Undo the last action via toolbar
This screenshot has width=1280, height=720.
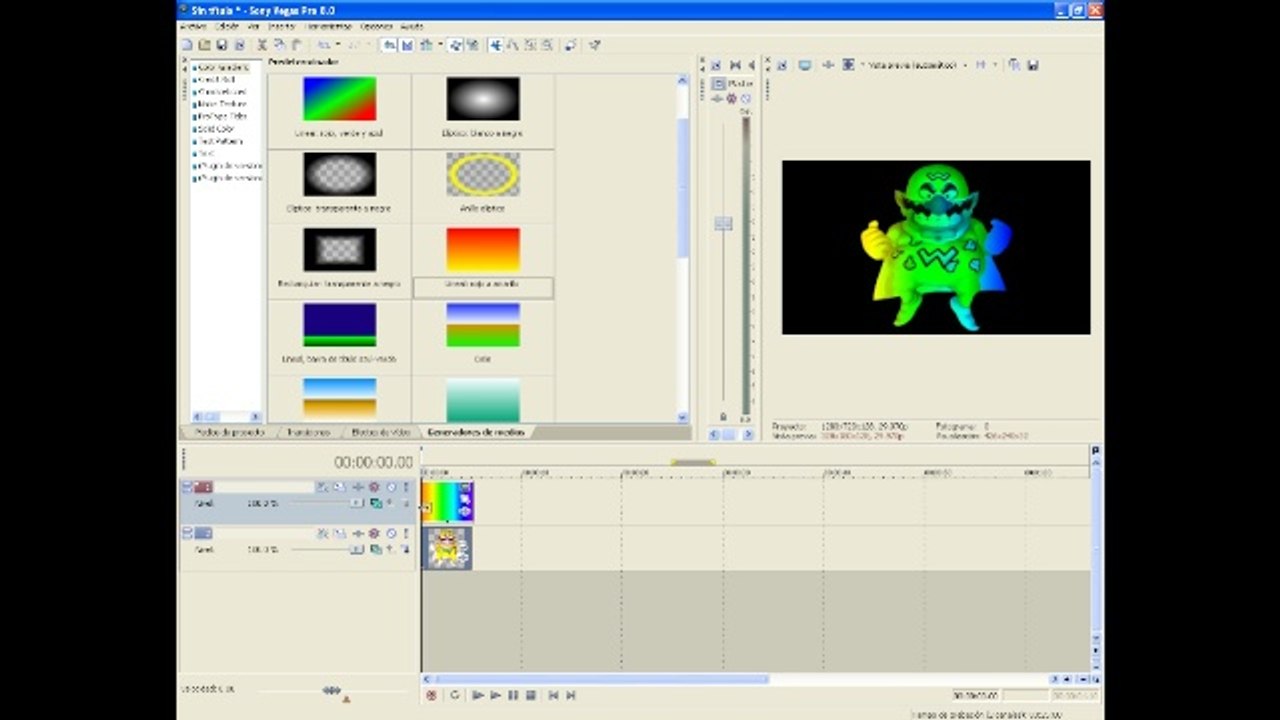pyautogui.click(x=322, y=45)
